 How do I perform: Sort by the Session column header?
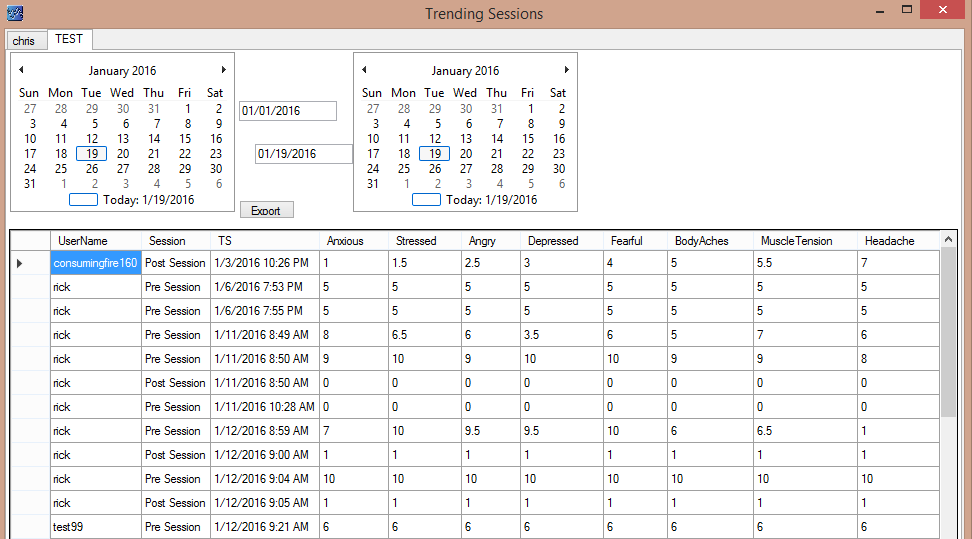click(175, 241)
